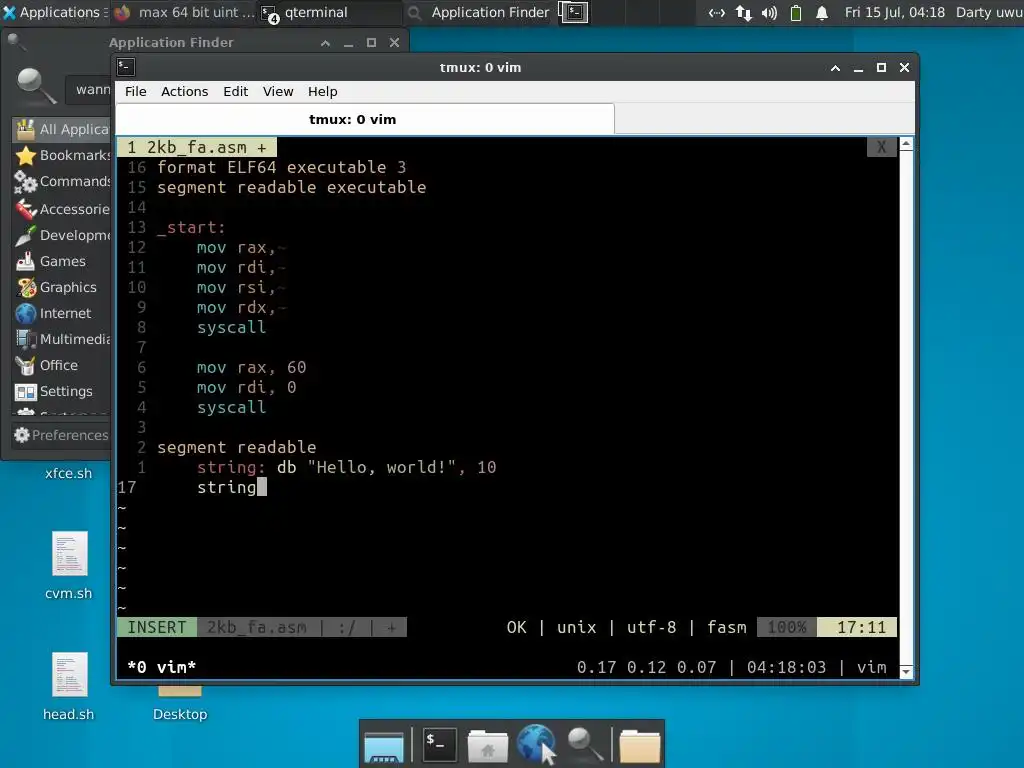Open the Edit menu in qterminal

235,91
